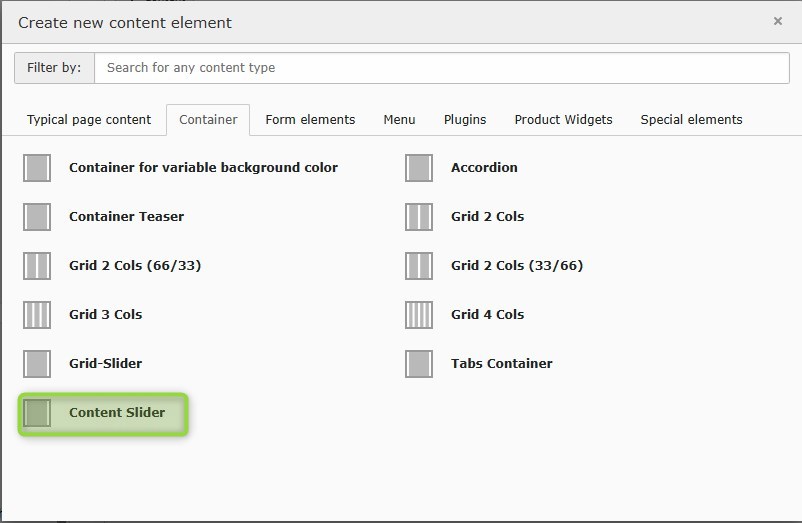Click the content type search field
This screenshot has height=523, width=802.
440,68
